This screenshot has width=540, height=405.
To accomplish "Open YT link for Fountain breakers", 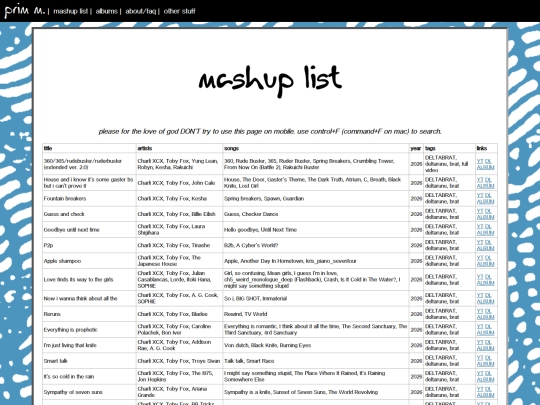I will 480,195.
